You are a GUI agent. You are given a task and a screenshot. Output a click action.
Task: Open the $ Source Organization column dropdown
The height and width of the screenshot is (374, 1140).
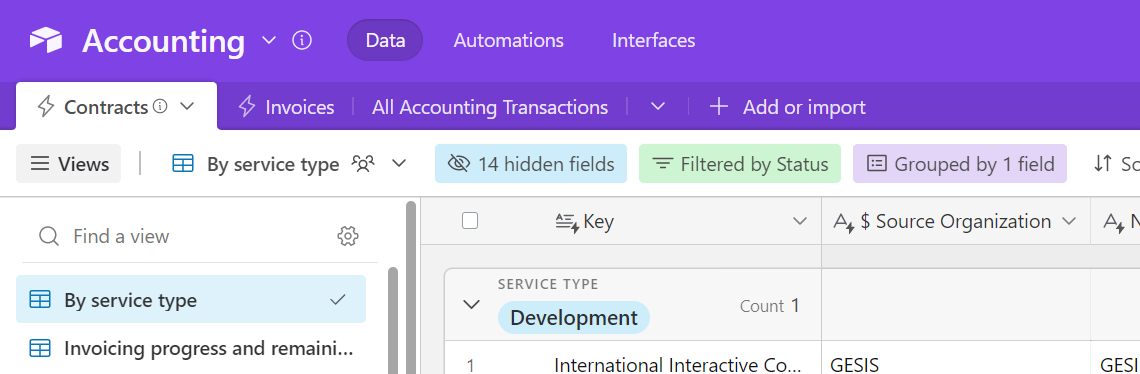point(1069,220)
